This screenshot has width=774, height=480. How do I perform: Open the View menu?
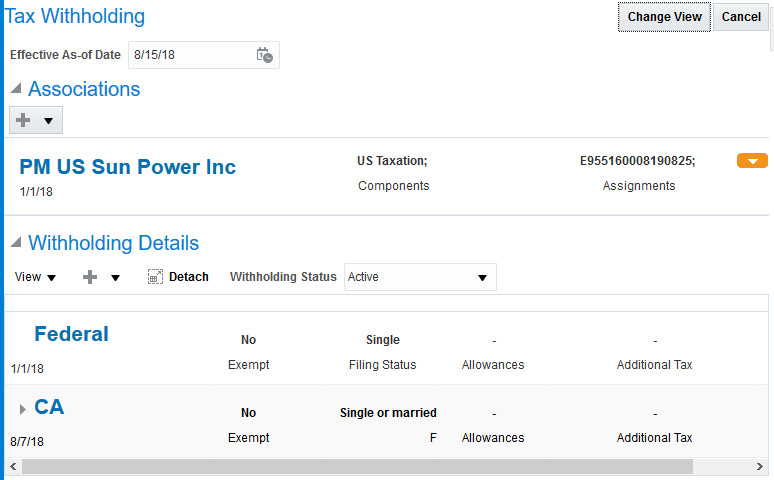tap(35, 277)
